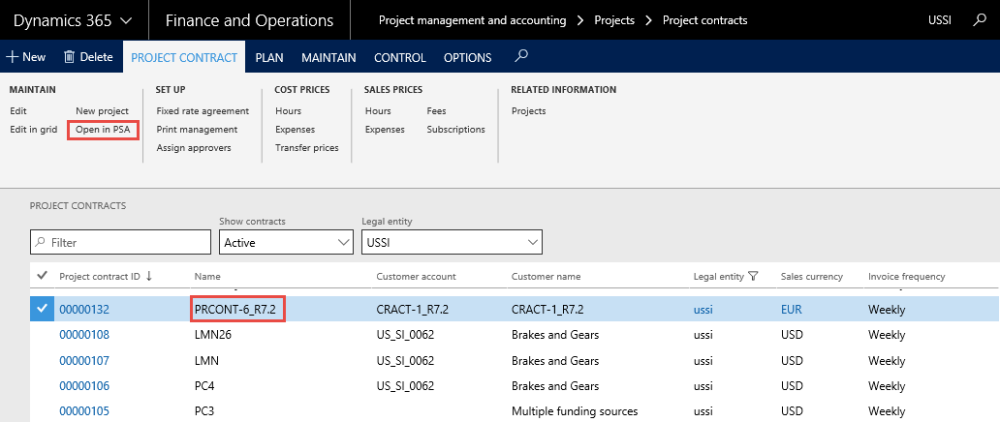Click the Legal entity column filter funnel icon
Image resolution: width=1000 pixels, height=422 pixels.
[753, 276]
